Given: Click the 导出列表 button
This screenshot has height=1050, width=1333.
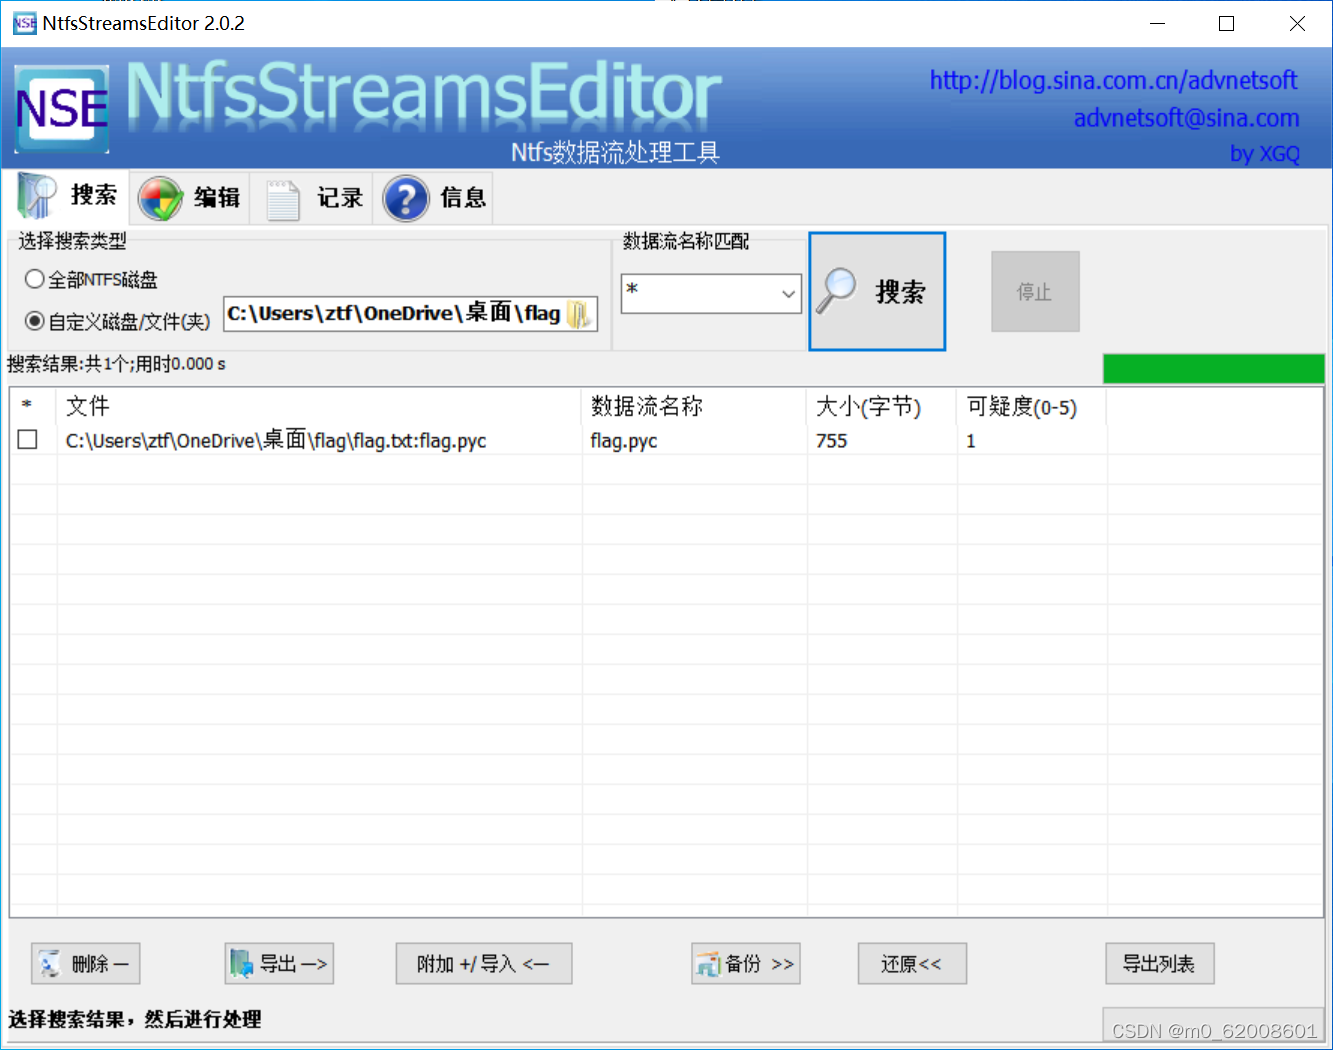Looking at the screenshot, I should click(1160, 964).
